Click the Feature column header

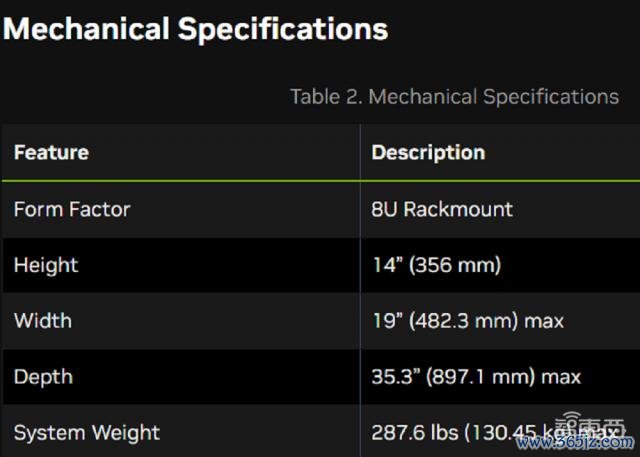tap(51, 153)
